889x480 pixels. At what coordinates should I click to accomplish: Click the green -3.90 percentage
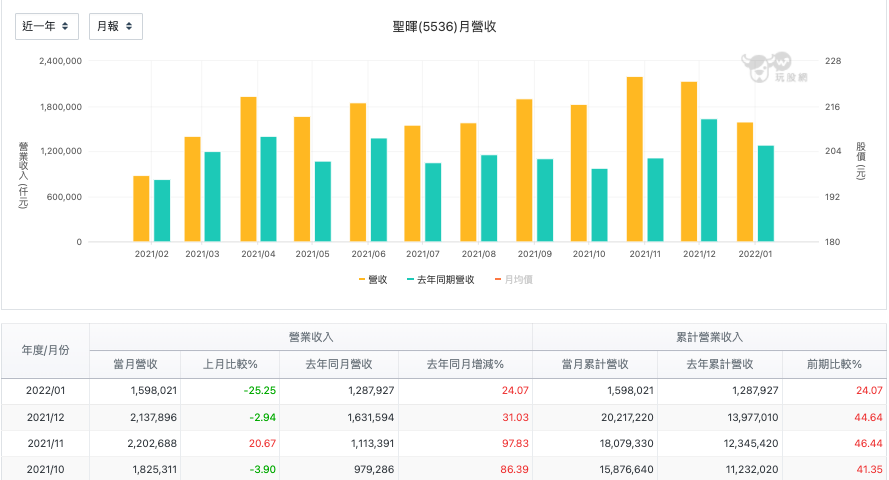point(263,469)
